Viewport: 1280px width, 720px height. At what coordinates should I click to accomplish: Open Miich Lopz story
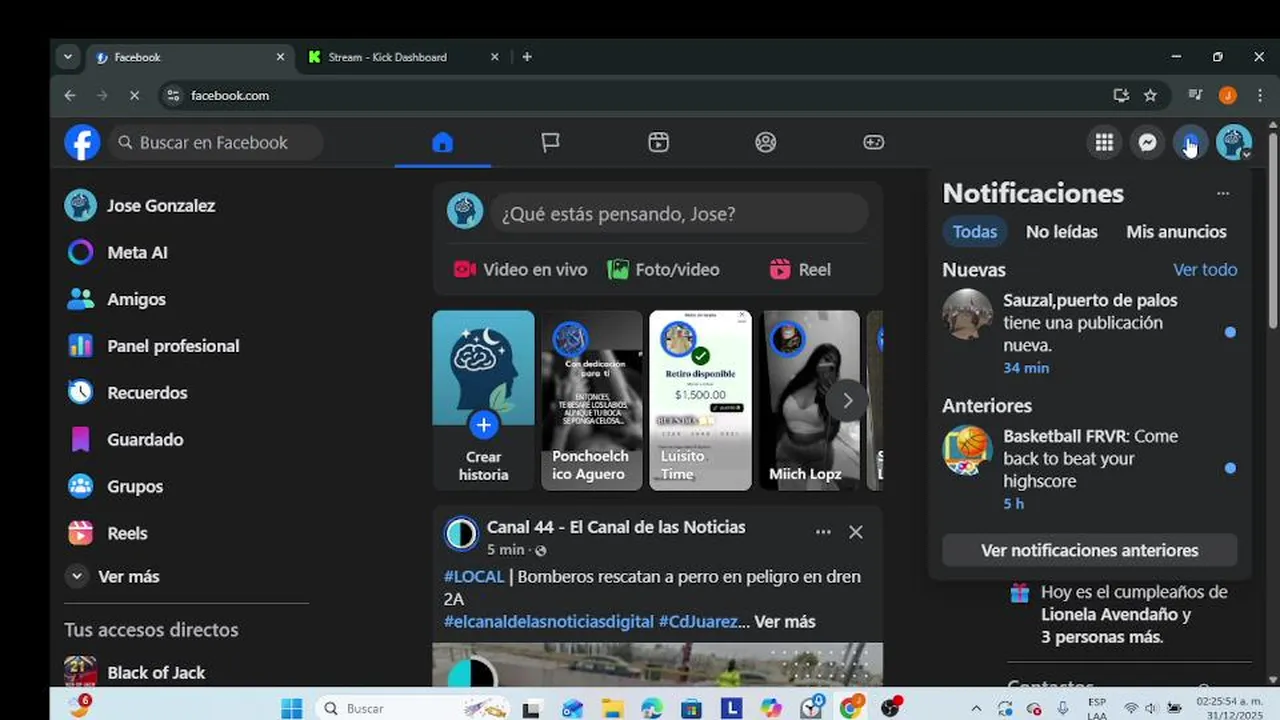pos(809,400)
